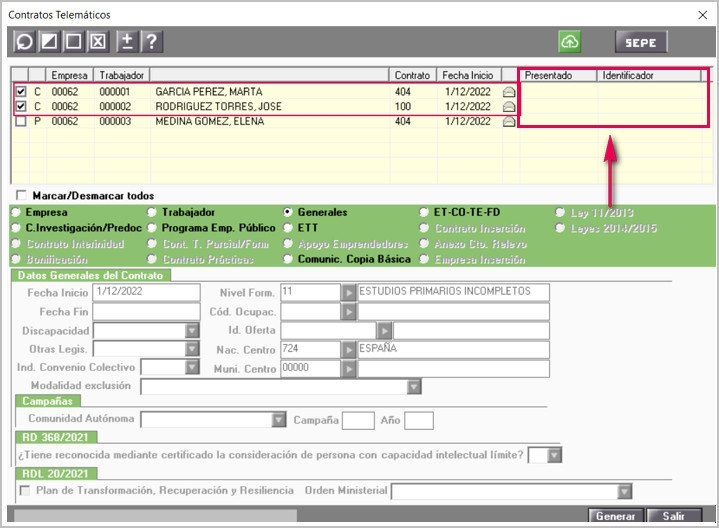This screenshot has height=528, width=719.
Task: Focus the Muni. Centro code field
Action: (310, 369)
